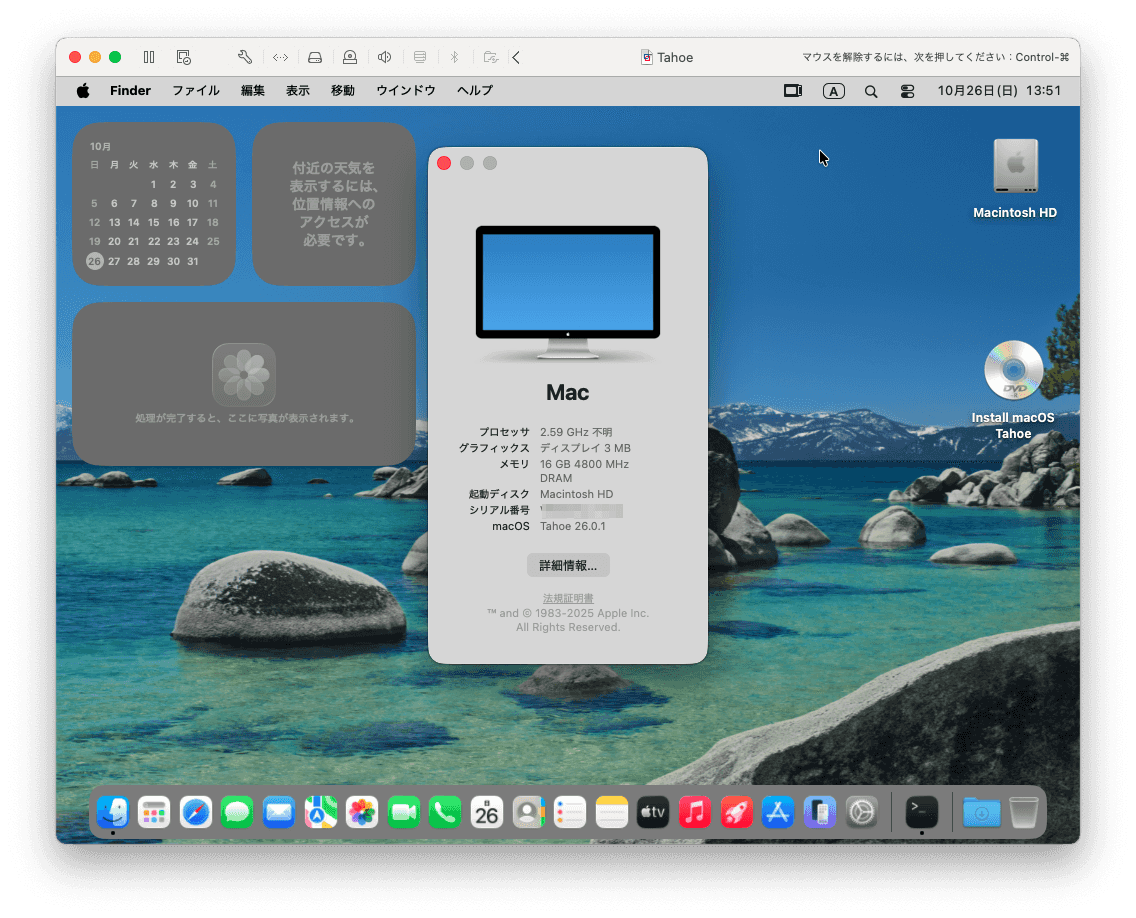Click the drive icon in the VM toolbar
1136x918 pixels.
(315, 57)
